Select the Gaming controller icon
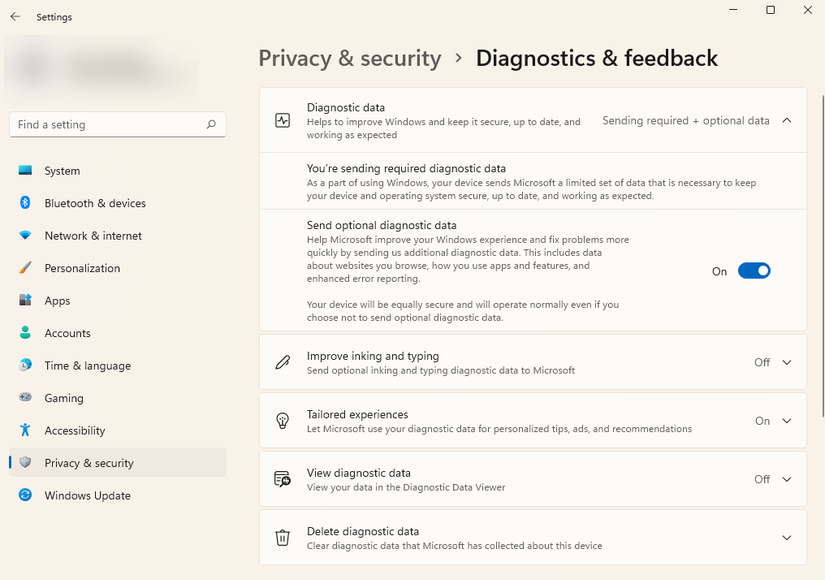This screenshot has height=580, width=825. click(x=26, y=398)
